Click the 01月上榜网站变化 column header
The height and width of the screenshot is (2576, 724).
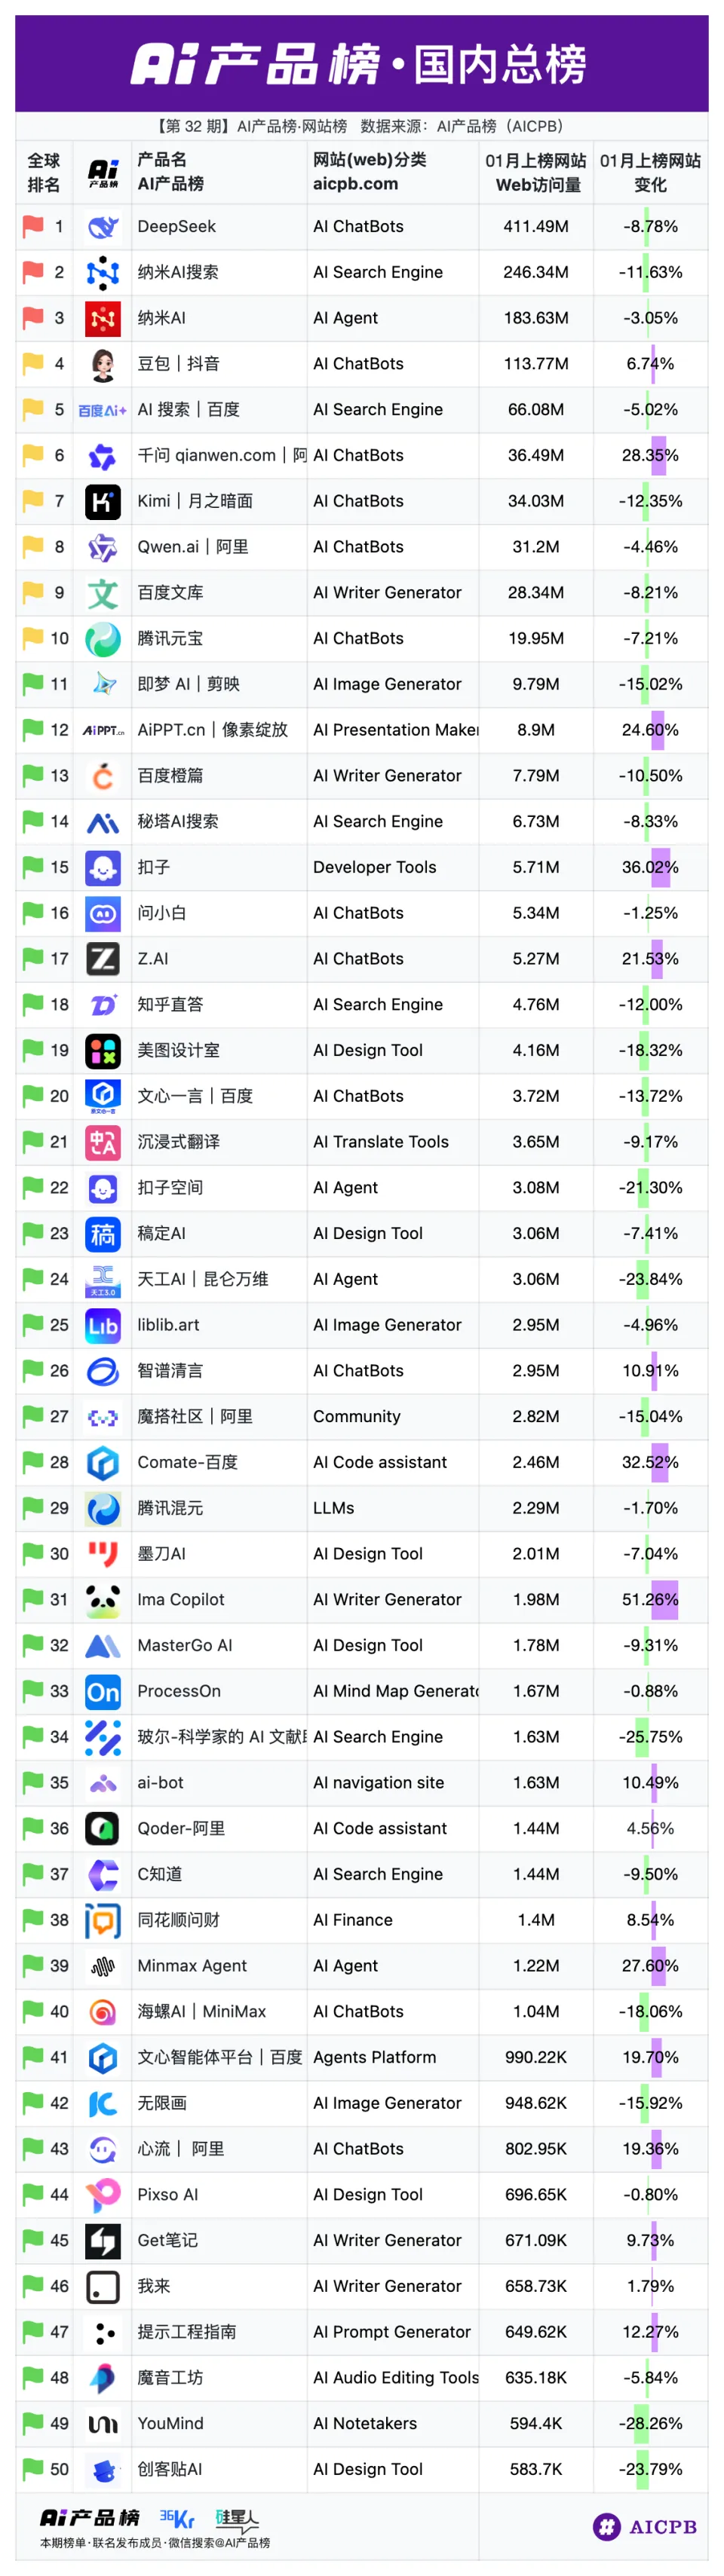click(x=650, y=172)
